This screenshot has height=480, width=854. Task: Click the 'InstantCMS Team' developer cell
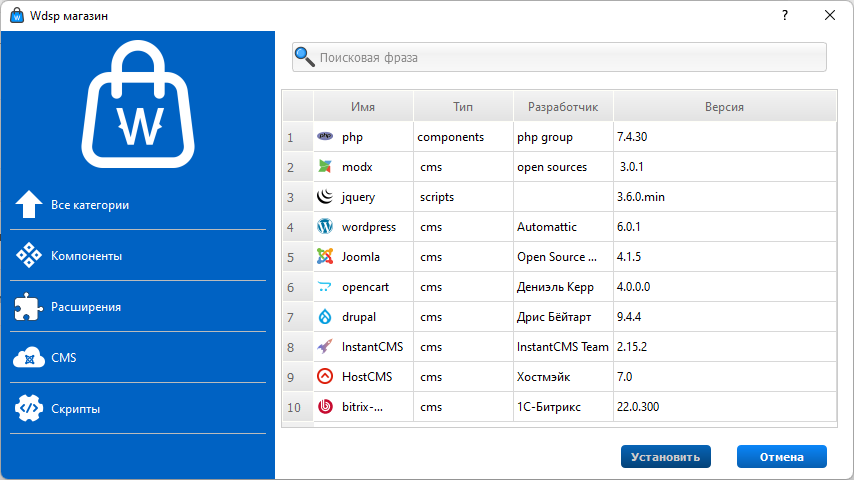(x=563, y=347)
